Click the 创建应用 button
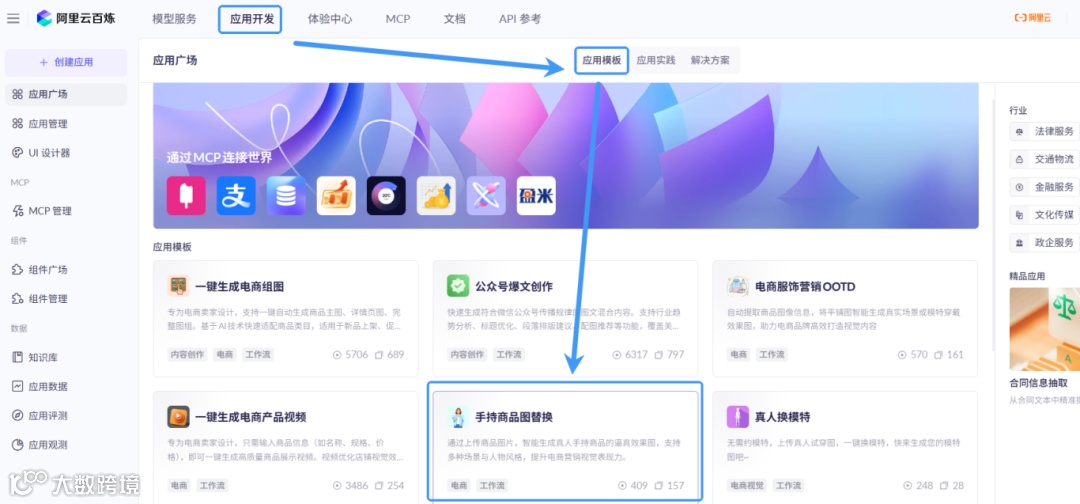1080x504 pixels. coord(66,62)
